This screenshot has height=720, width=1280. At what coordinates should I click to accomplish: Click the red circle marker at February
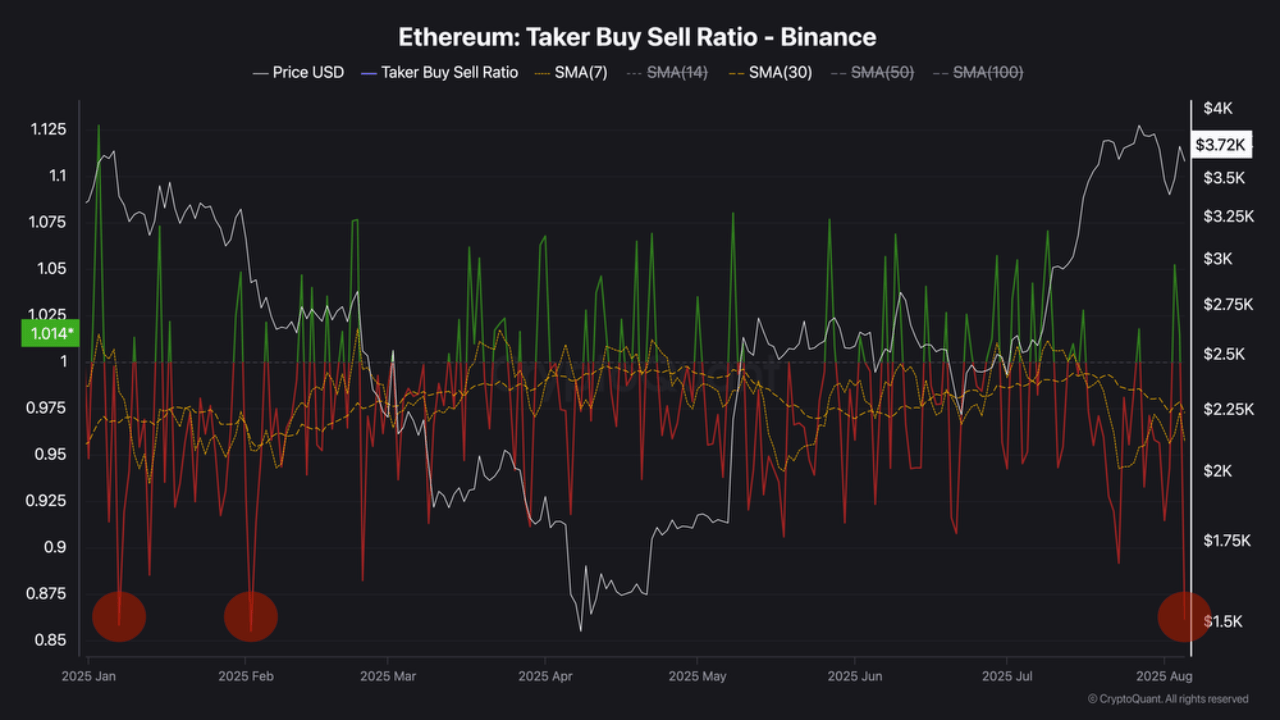250,617
